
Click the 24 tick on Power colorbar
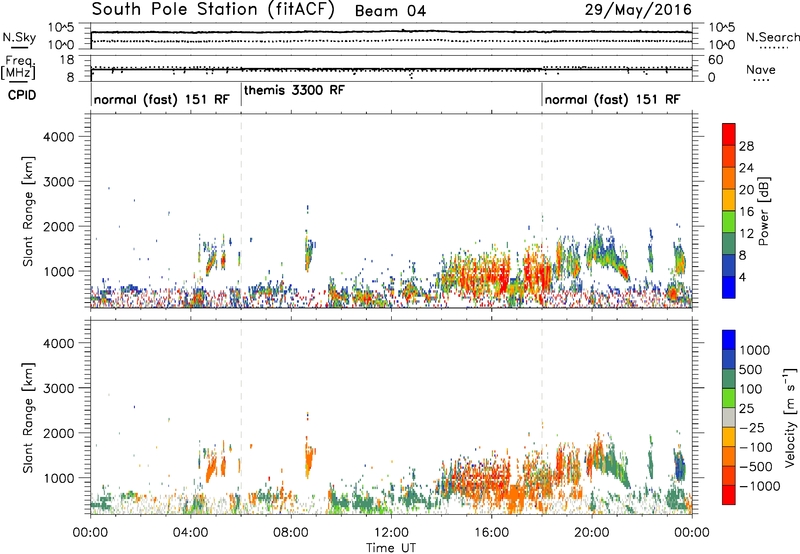click(746, 168)
